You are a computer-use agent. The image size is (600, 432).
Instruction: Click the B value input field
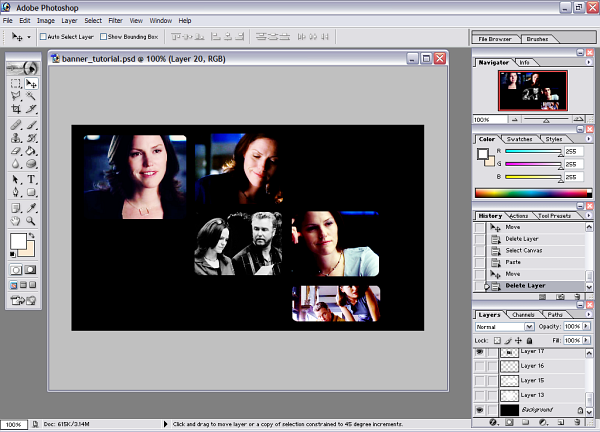574,177
